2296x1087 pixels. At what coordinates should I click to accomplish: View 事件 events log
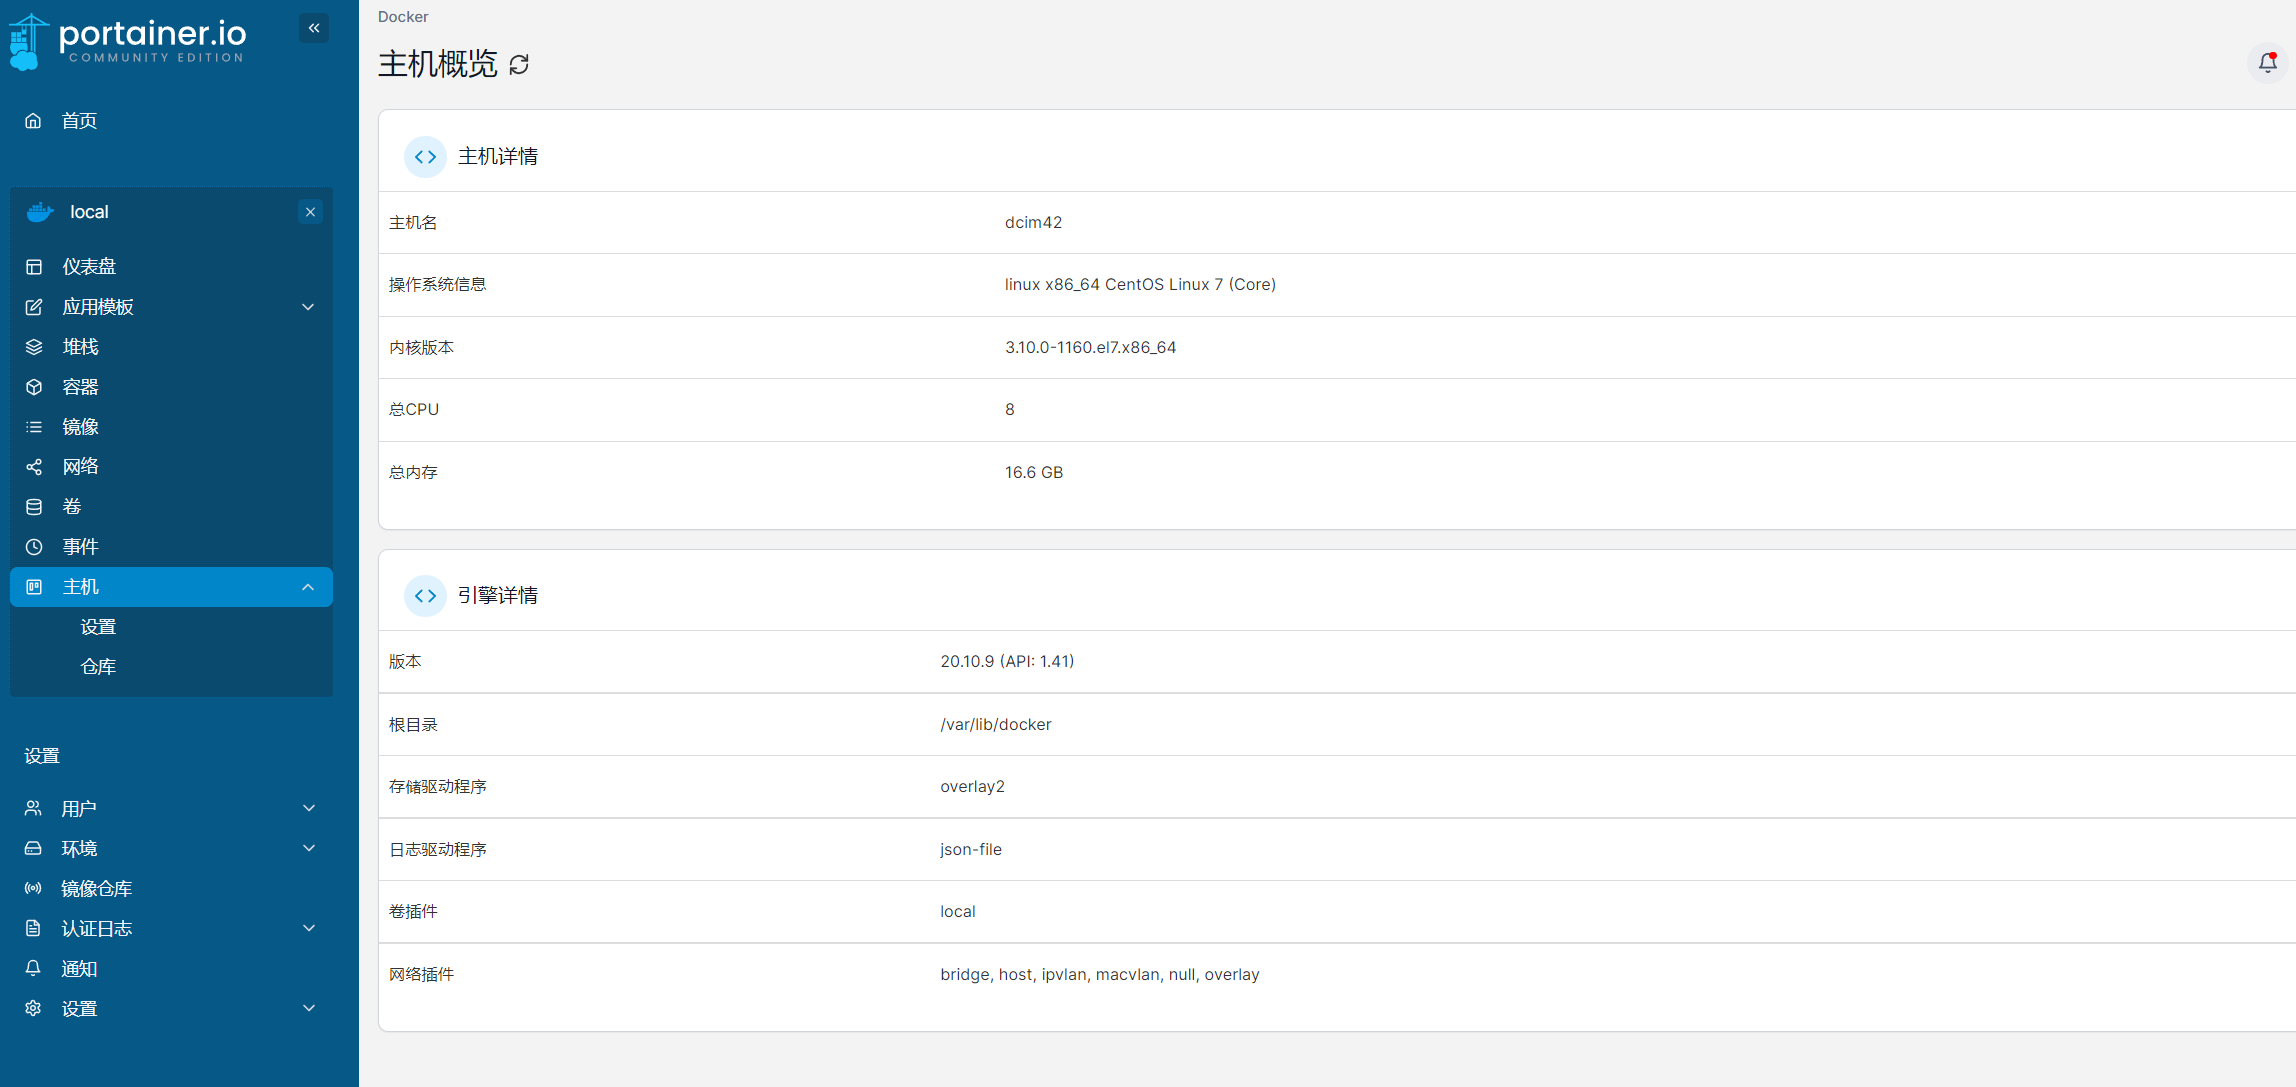pyautogui.click(x=80, y=547)
